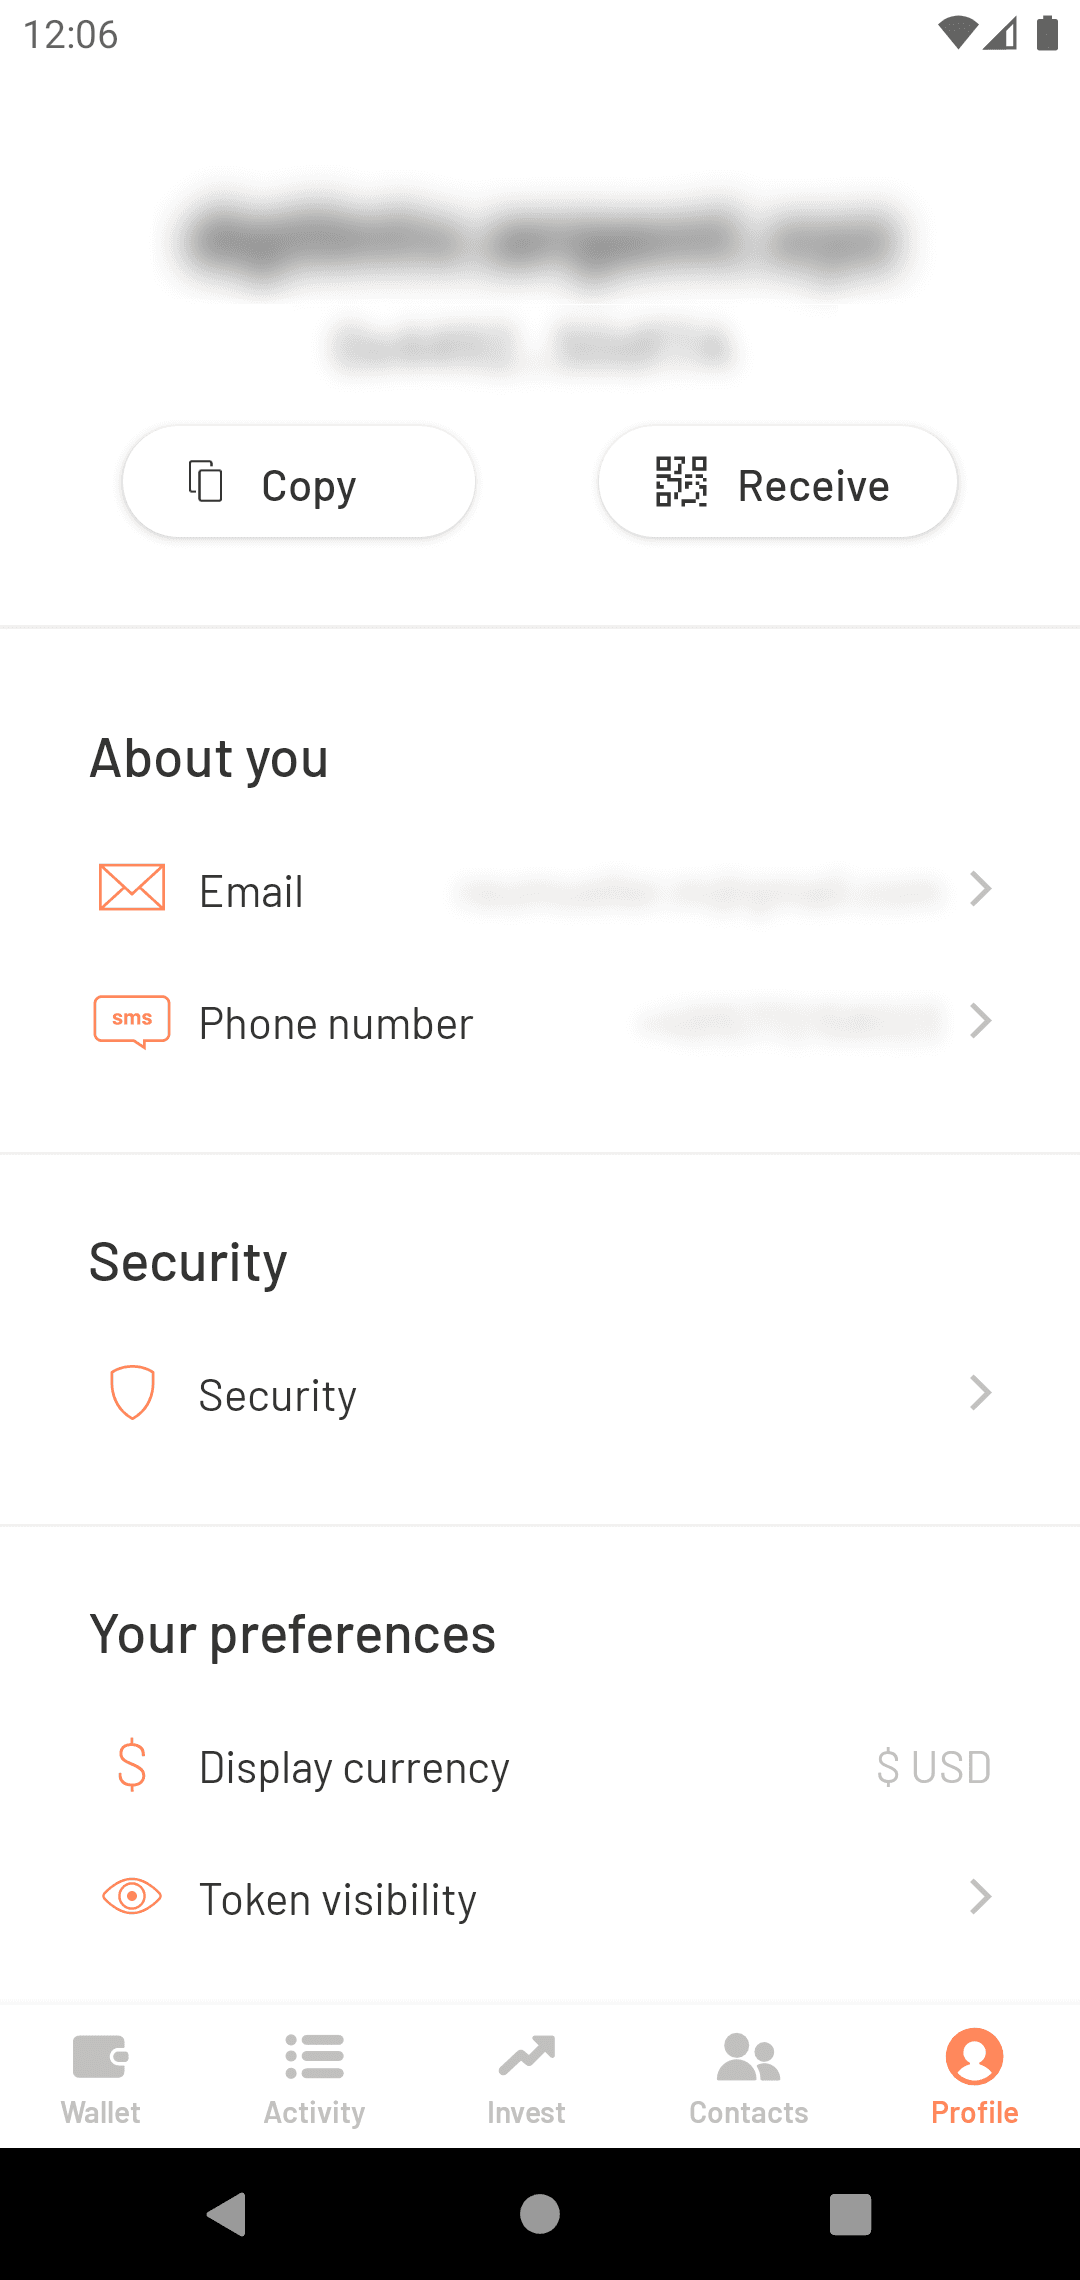The width and height of the screenshot is (1080, 2280).
Task: Select the Profile tab
Action: point(974,2076)
